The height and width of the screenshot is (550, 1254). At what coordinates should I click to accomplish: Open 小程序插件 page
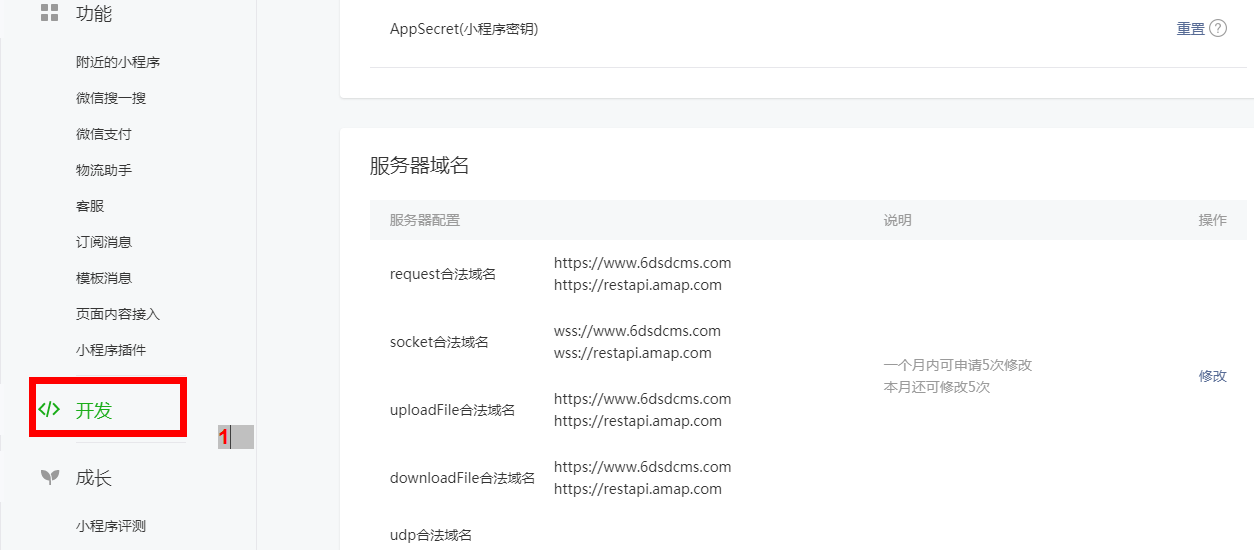coord(110,350)
